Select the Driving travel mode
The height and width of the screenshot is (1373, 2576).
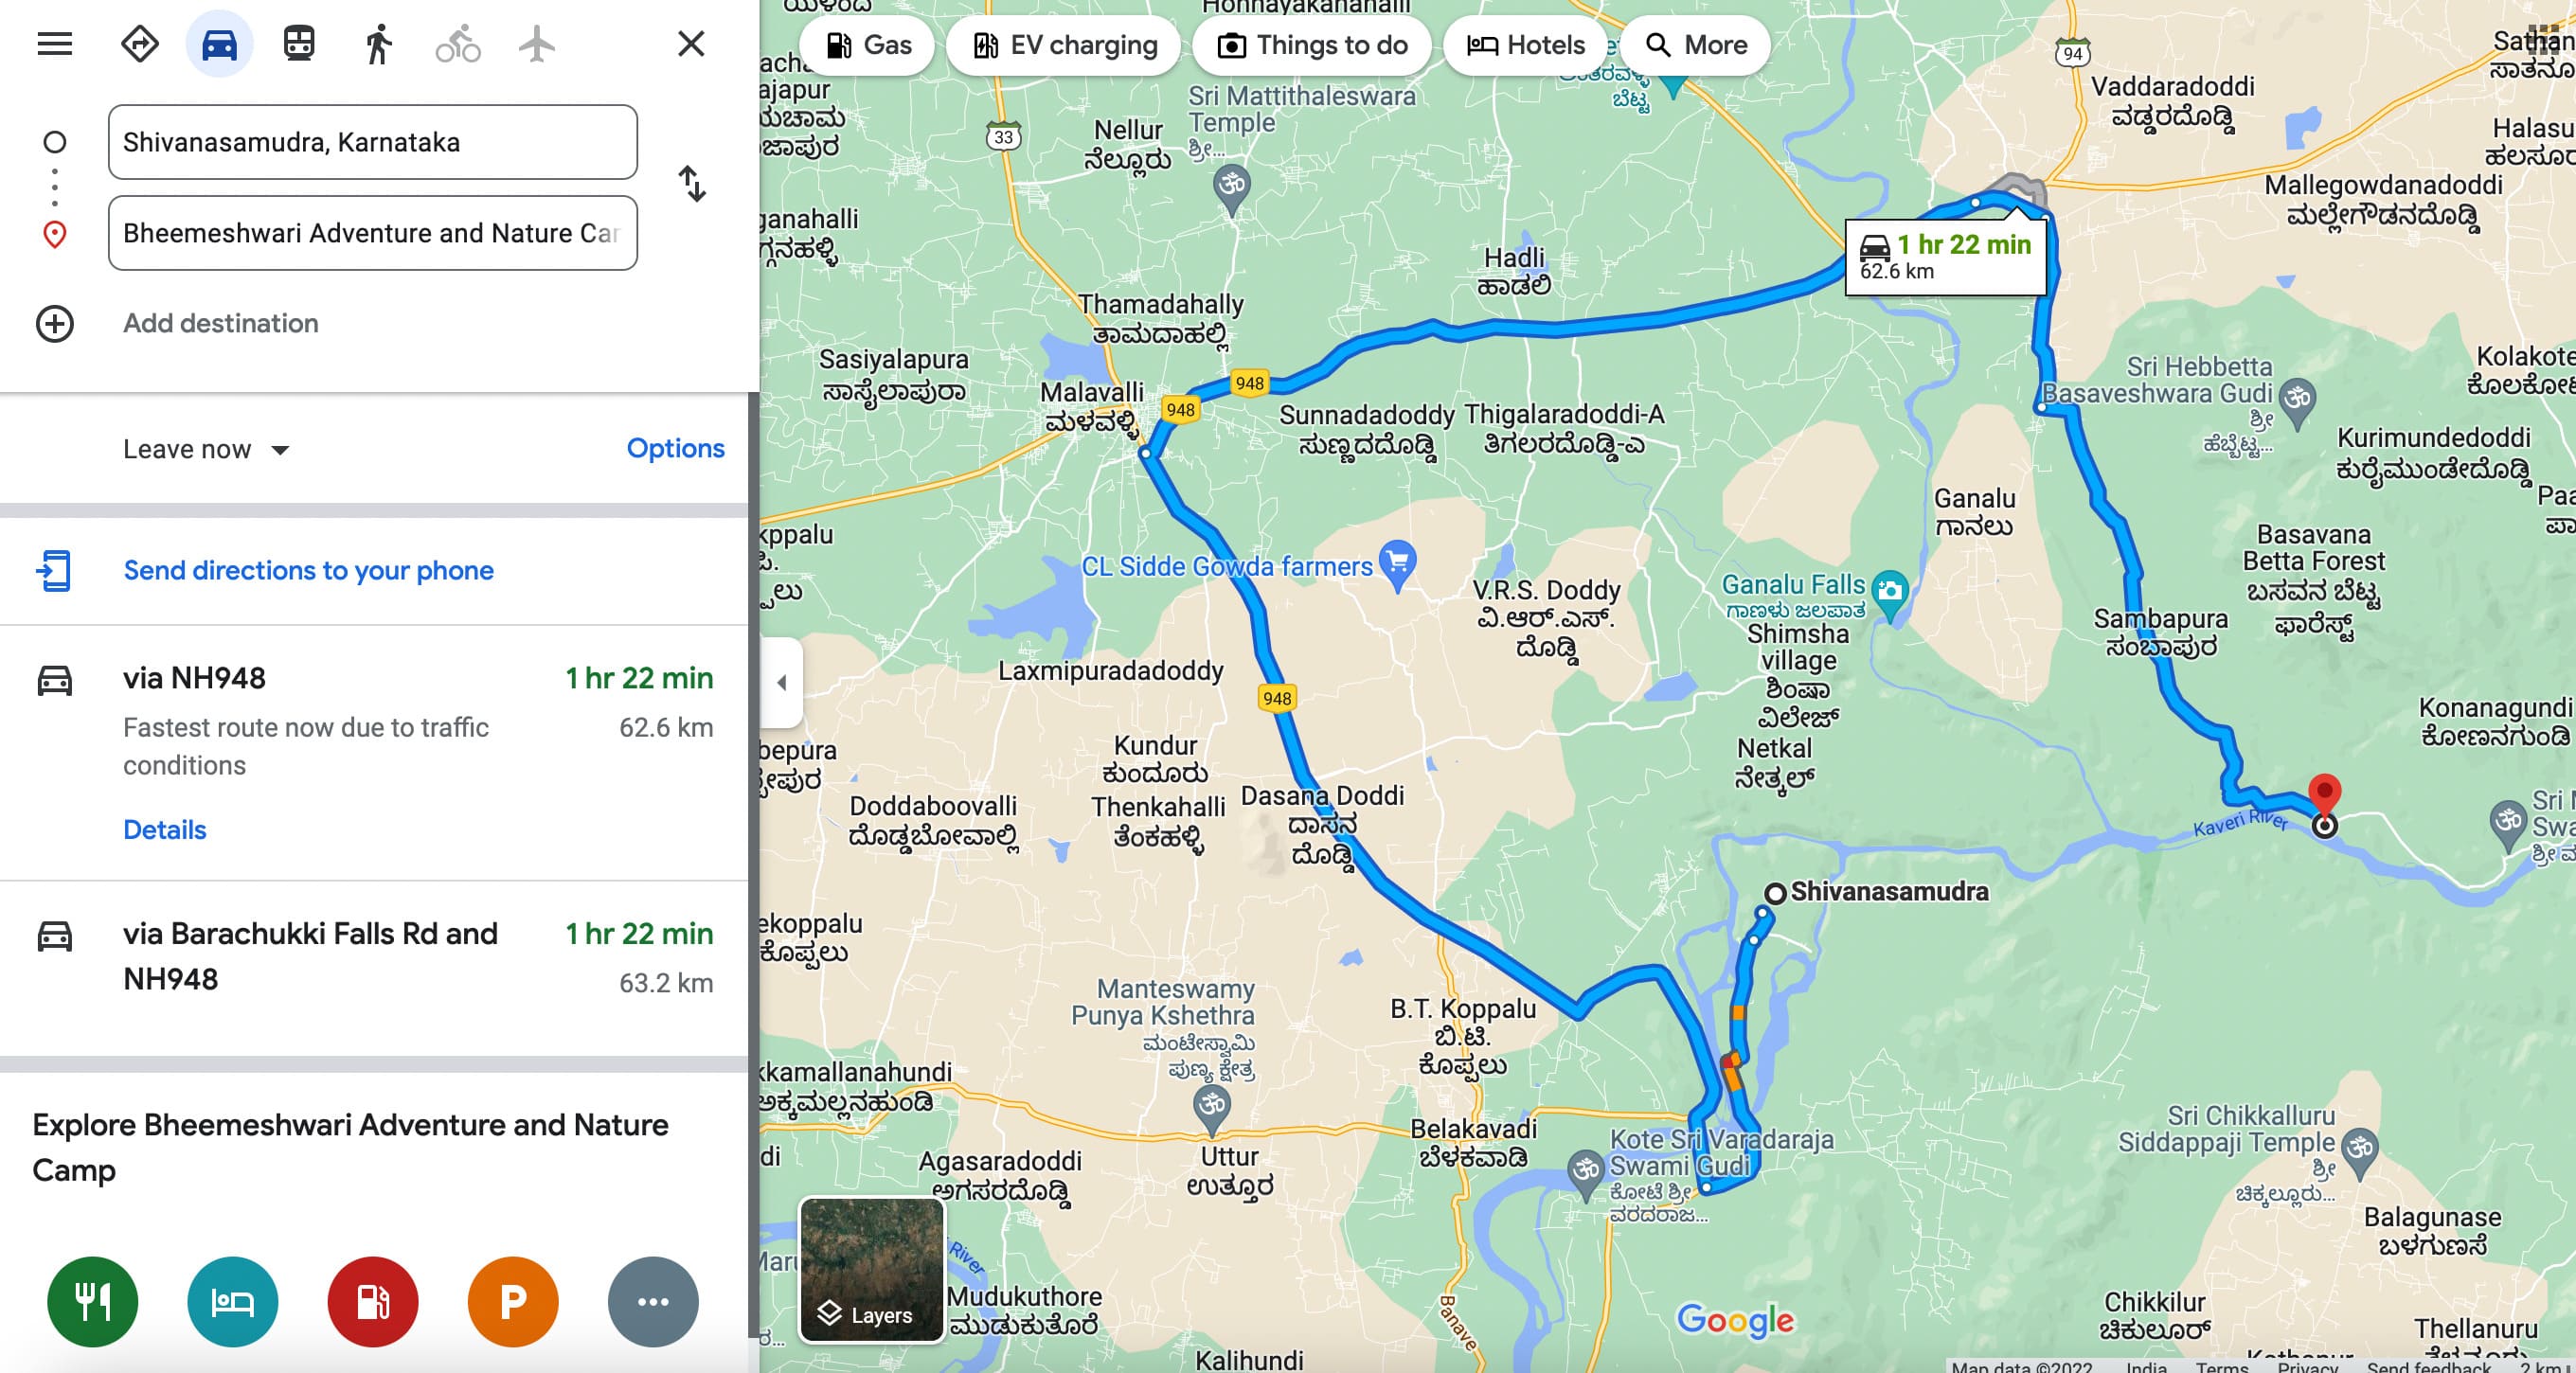tap(219, 44)
